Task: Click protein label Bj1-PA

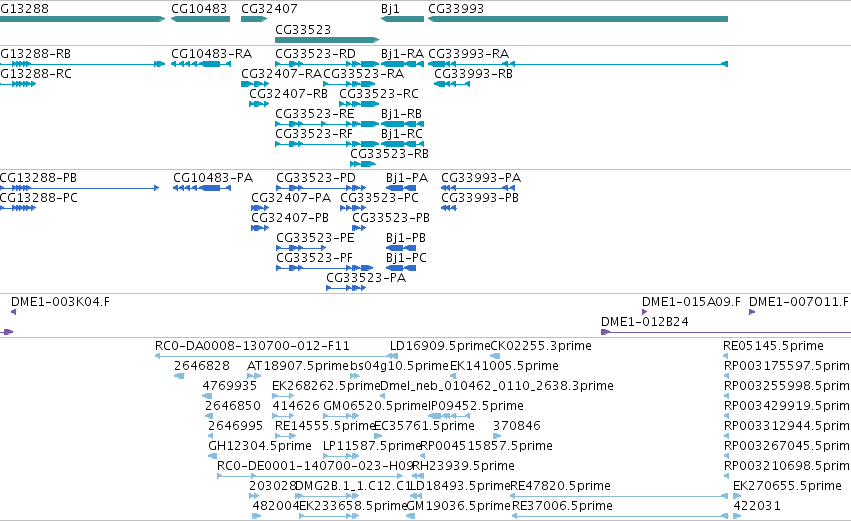Action: 407,178
